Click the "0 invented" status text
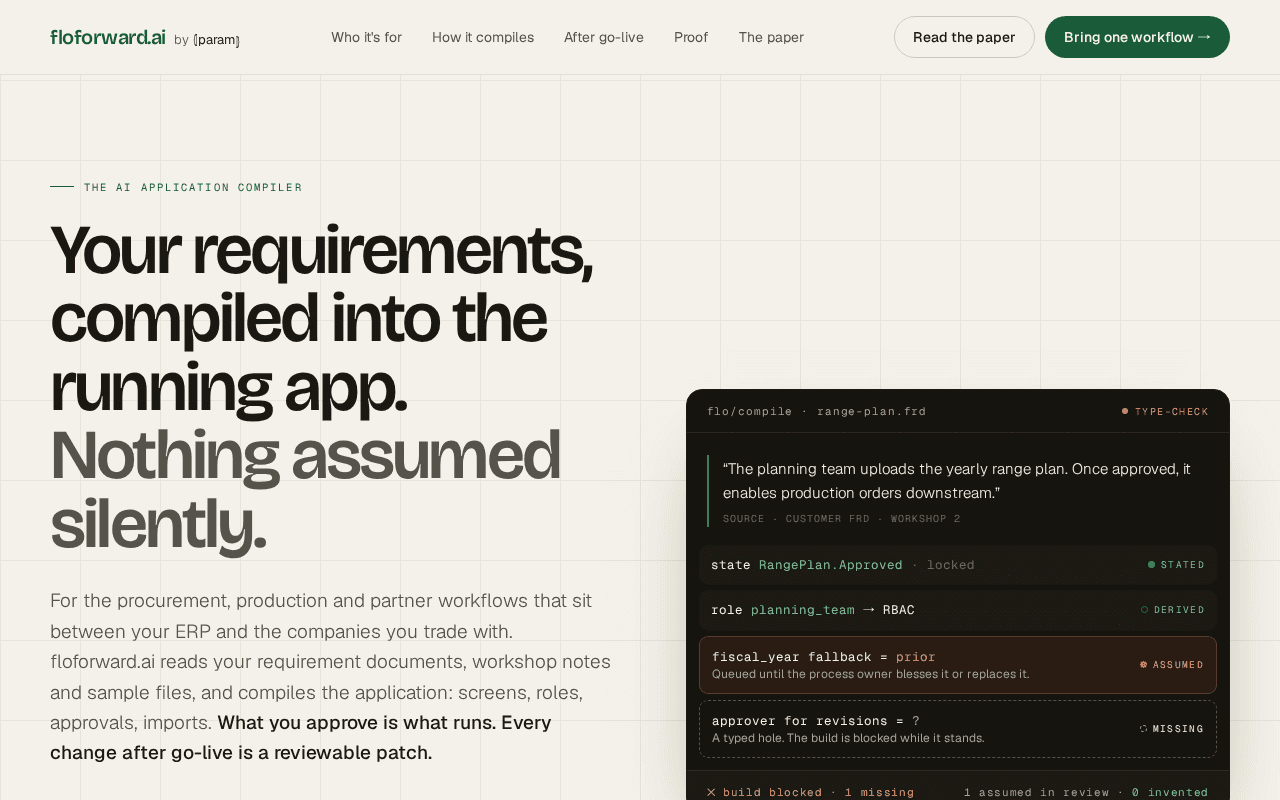The height and width of the screenshot is (800, 1280). (1170, 792)
